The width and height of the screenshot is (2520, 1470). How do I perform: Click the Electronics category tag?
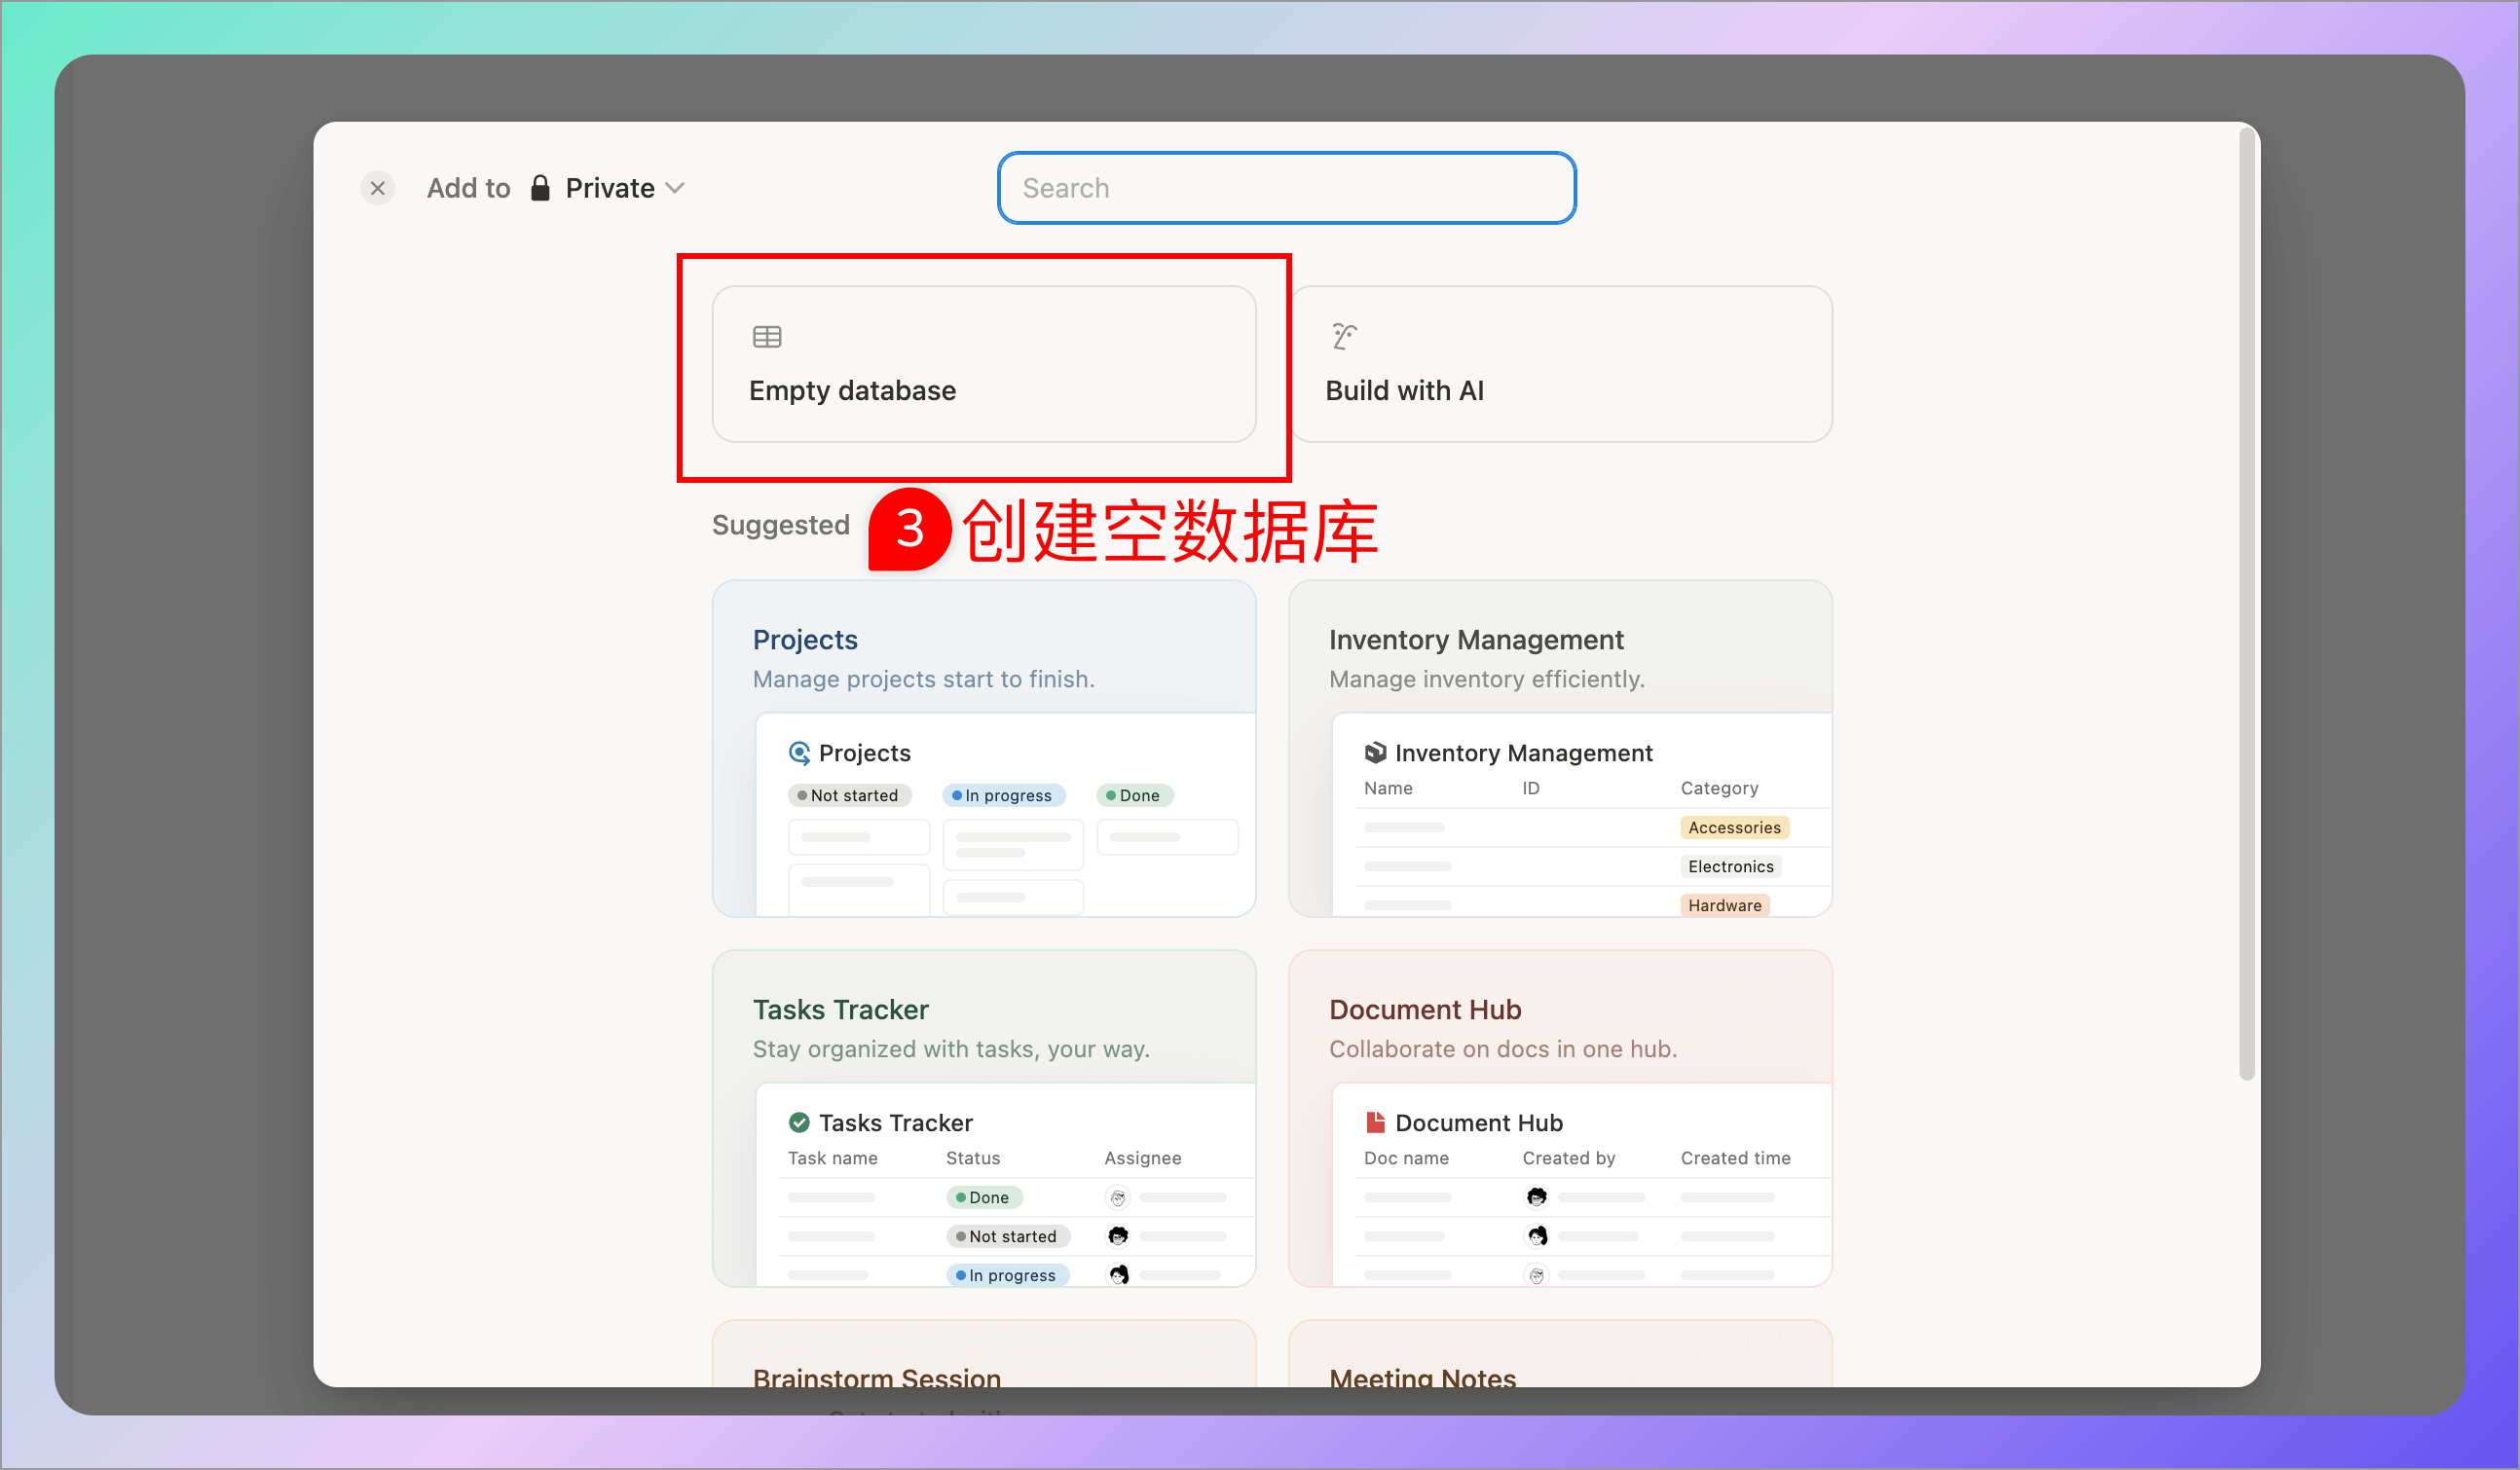(1730, 866)
